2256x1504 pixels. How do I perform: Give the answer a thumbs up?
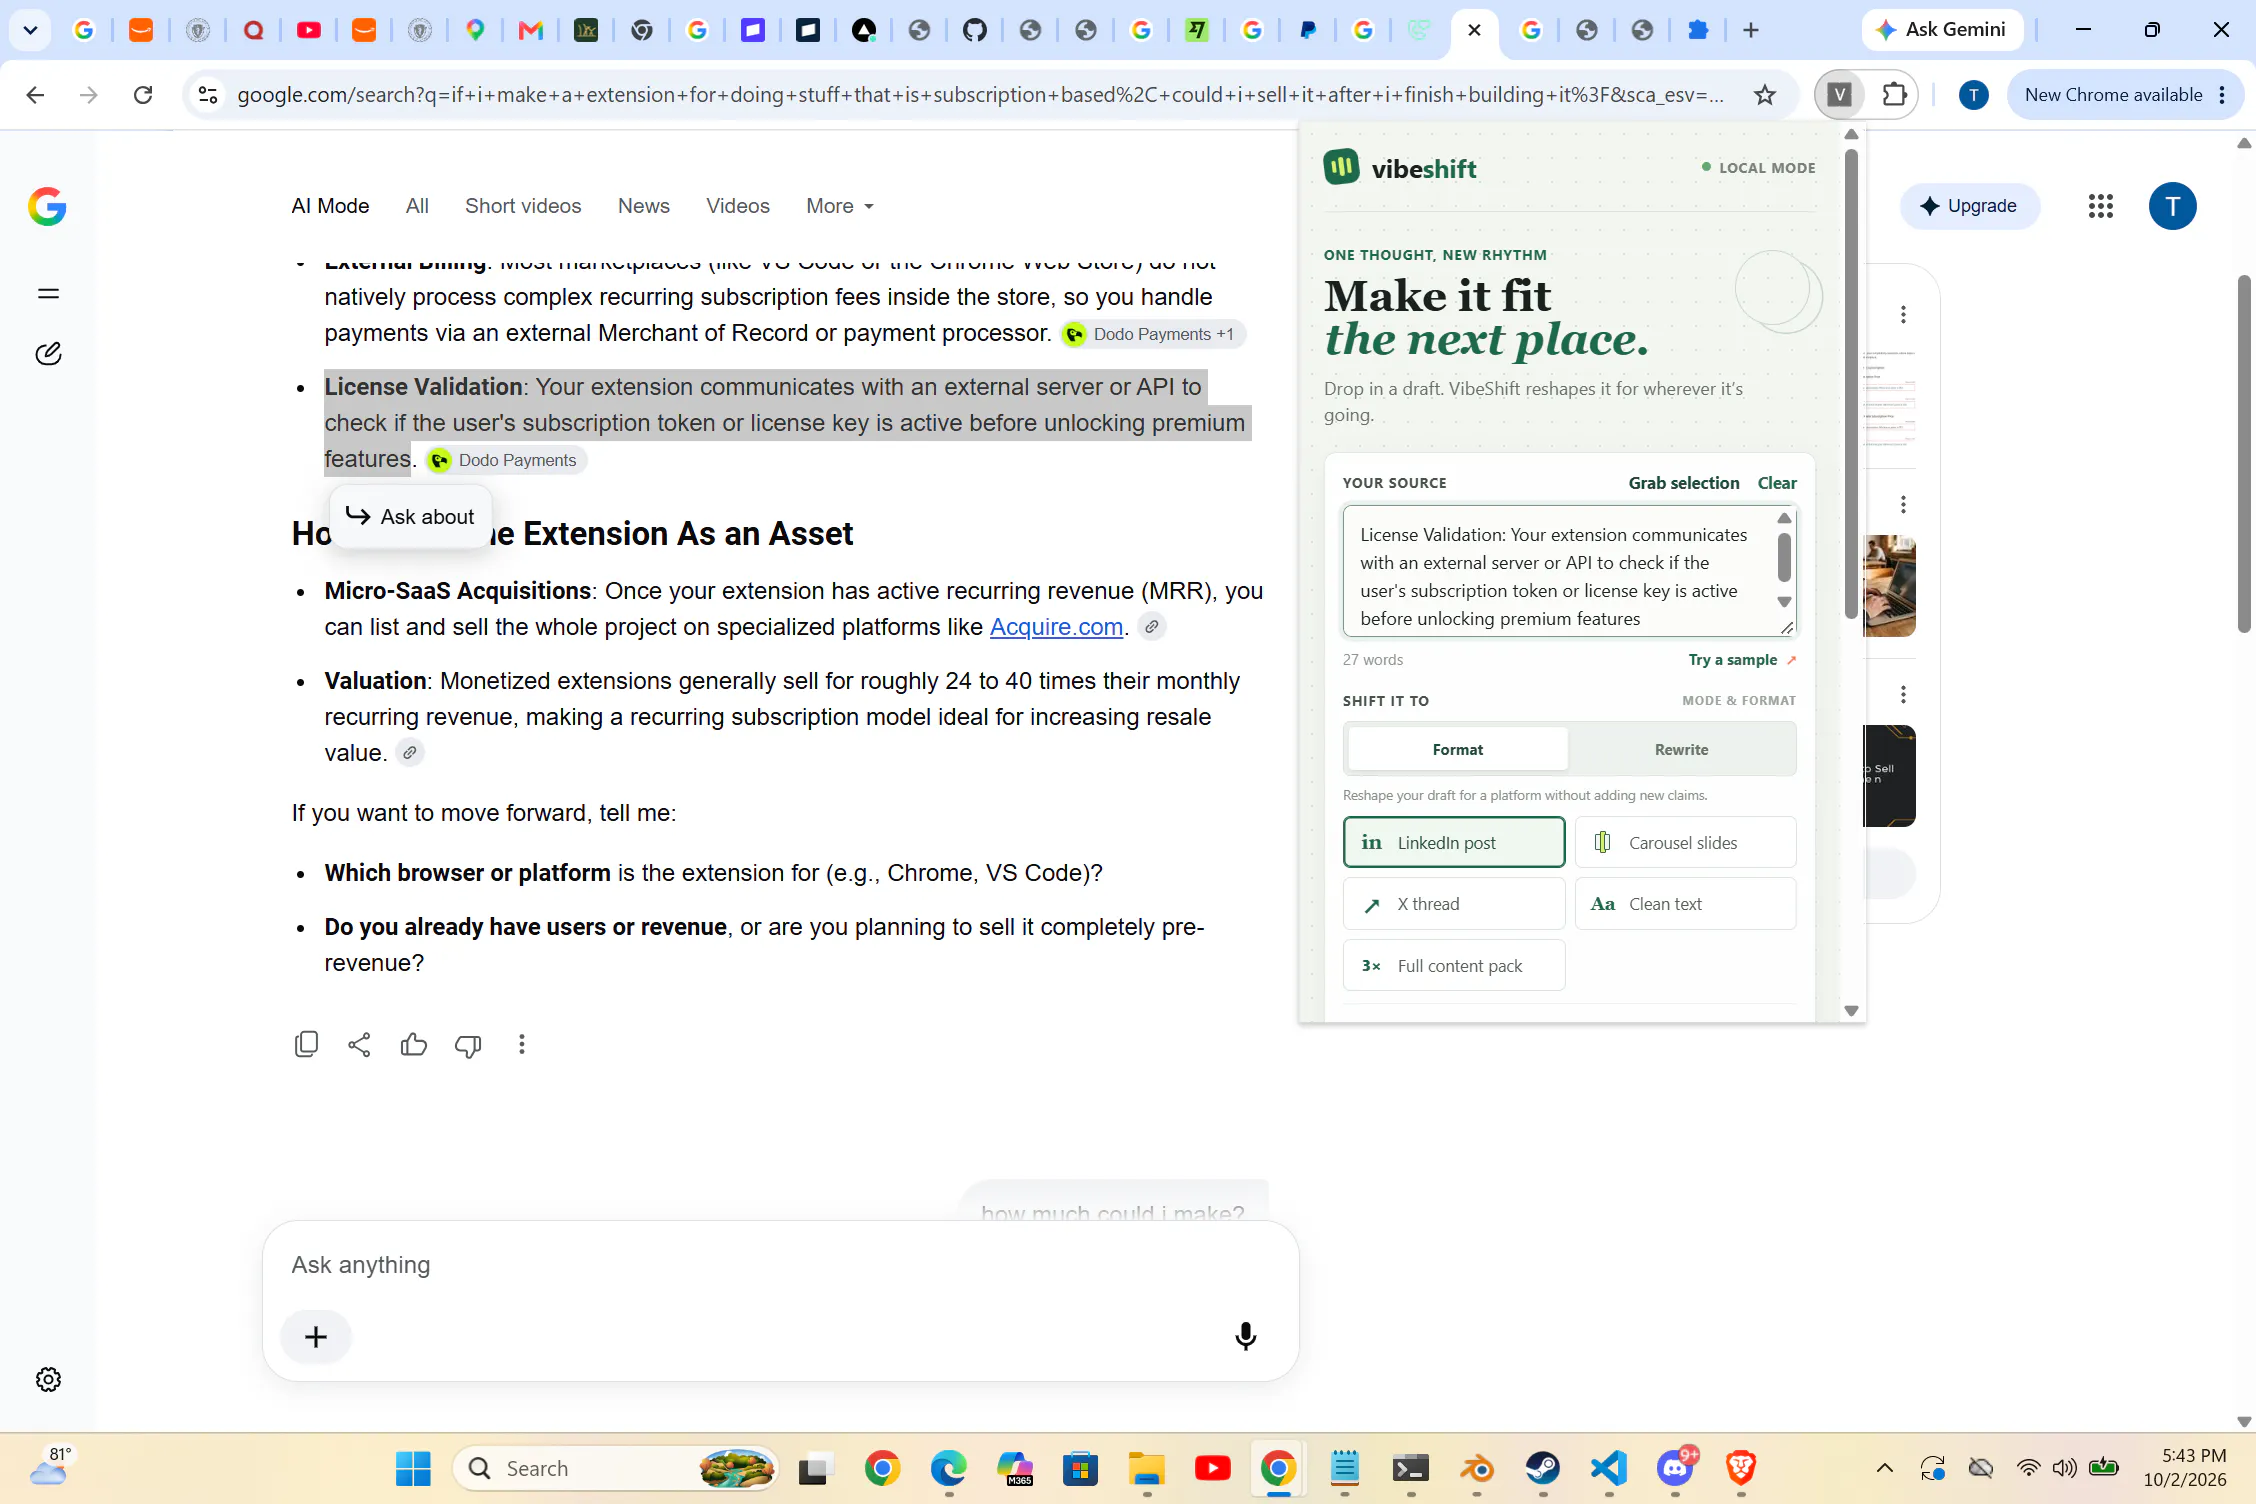[x=413, y=1045]
